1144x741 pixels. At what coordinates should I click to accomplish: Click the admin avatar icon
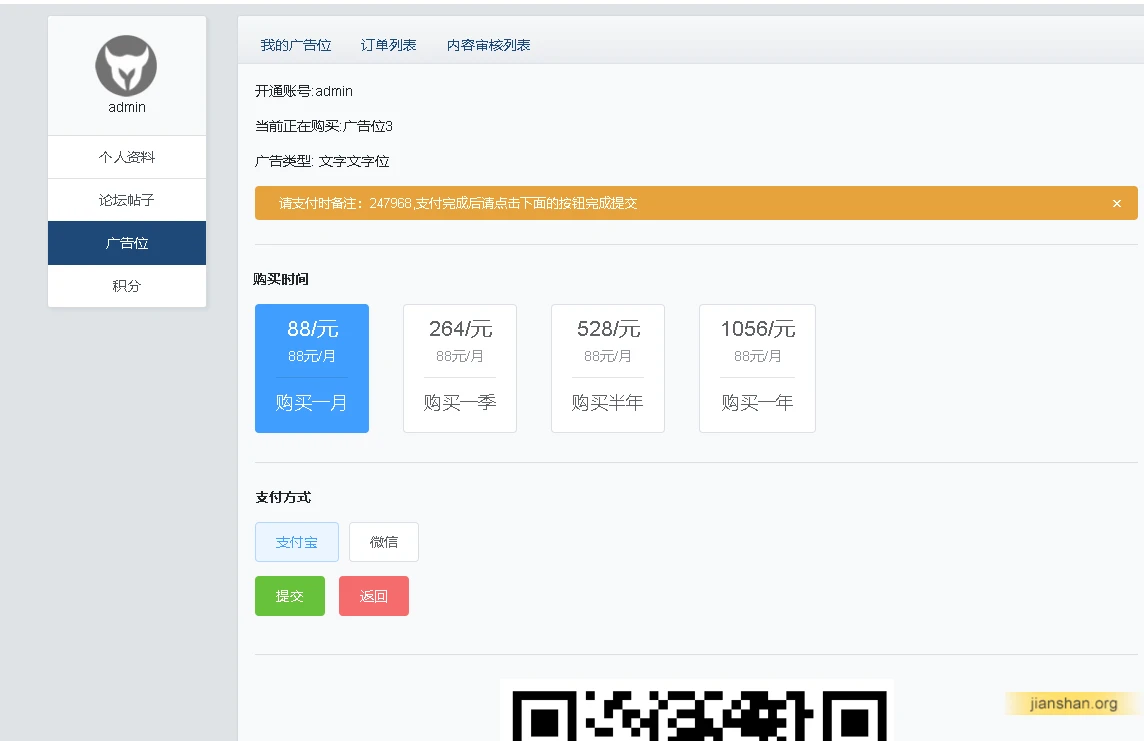pos(126,66)
